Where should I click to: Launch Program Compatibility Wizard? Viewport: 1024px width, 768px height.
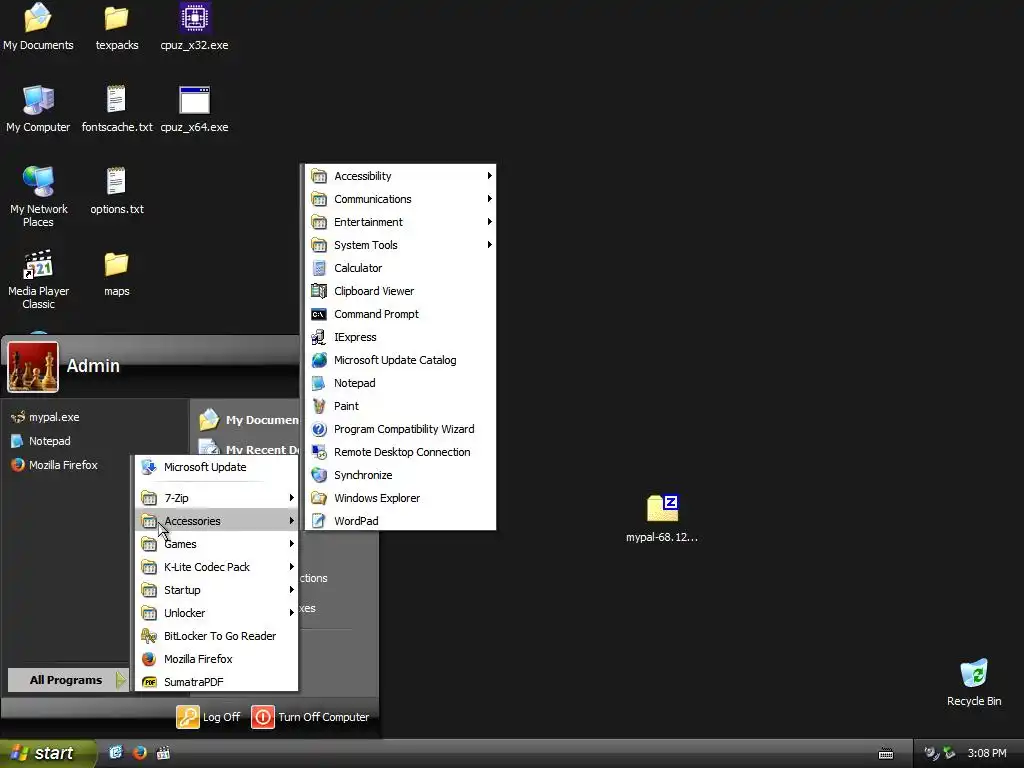[x=401, y=429]
